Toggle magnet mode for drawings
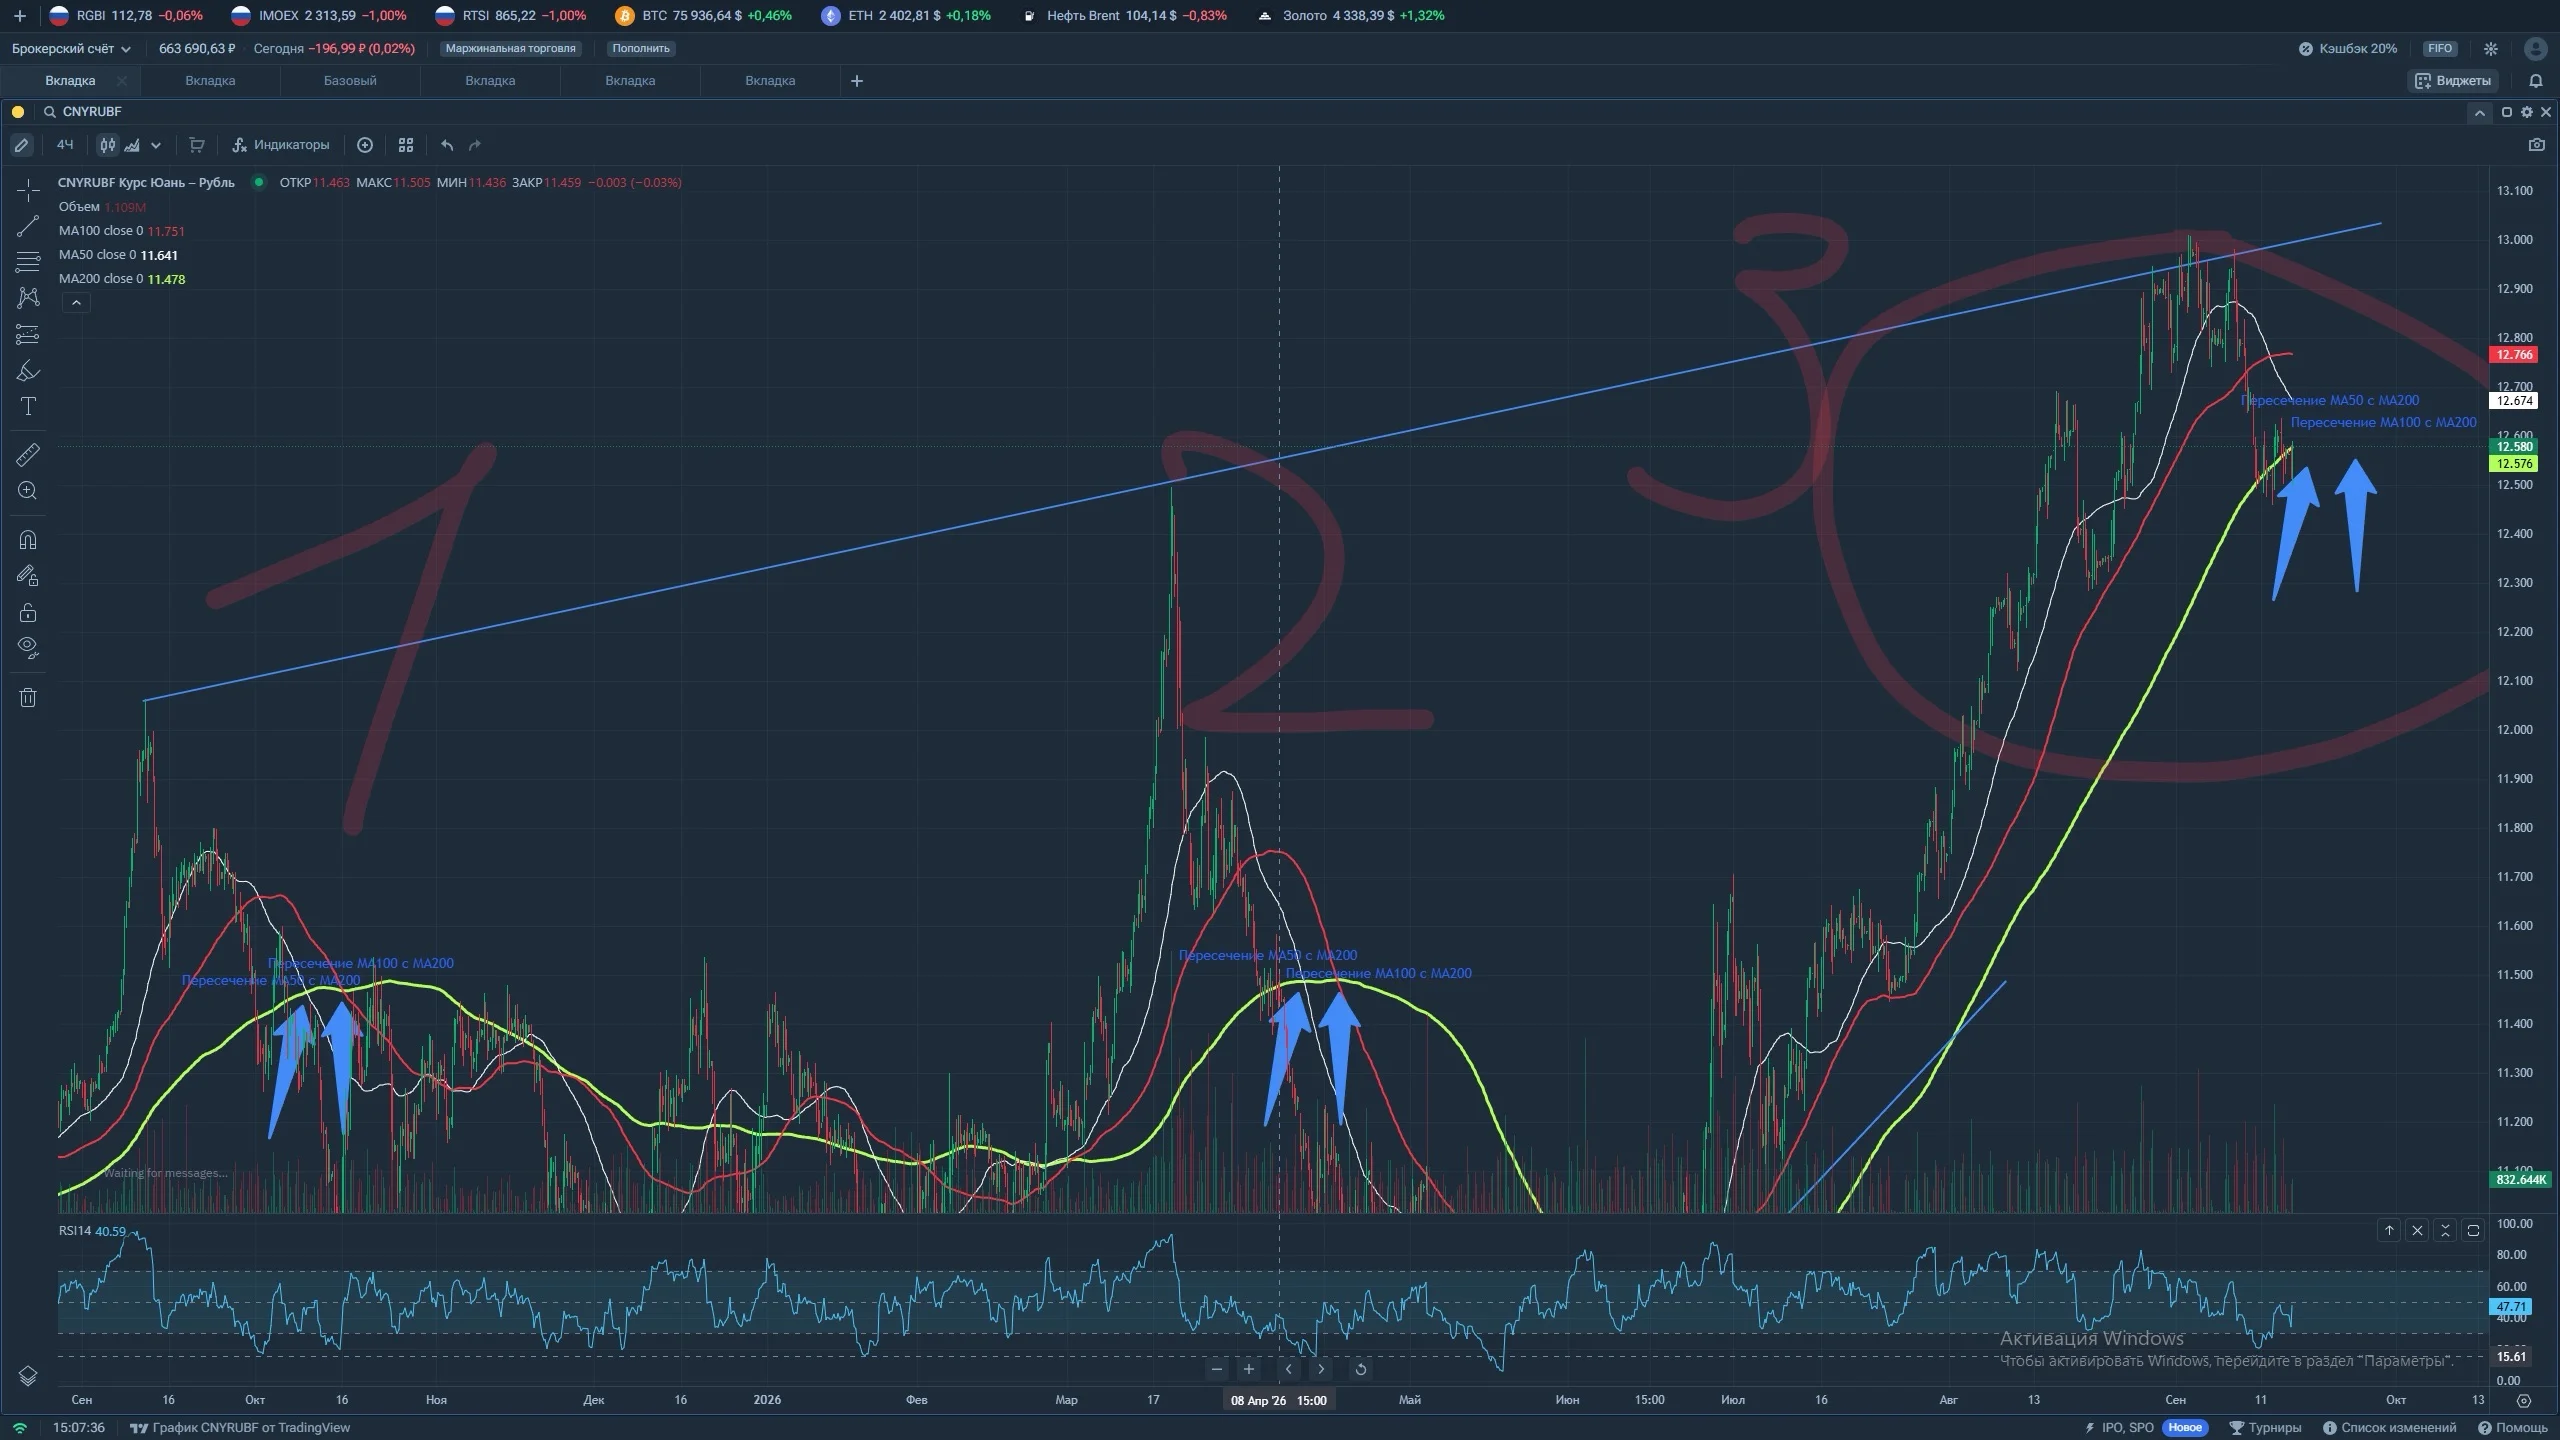The image size is (2560, 1440). point(28,540)
